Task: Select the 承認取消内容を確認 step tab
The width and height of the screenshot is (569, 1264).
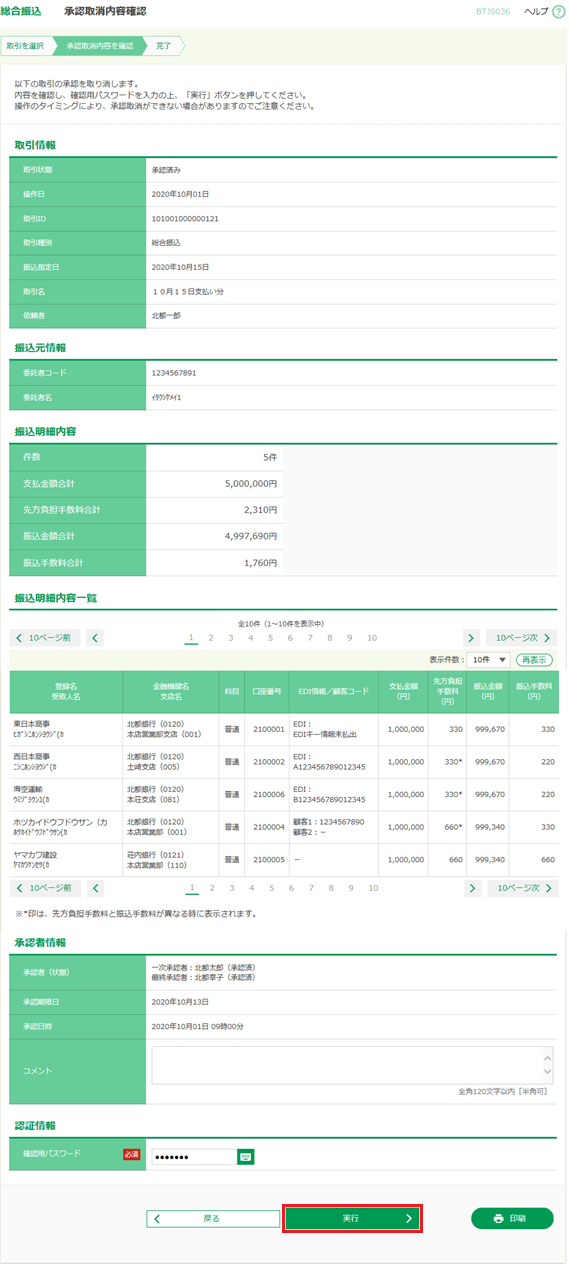Action: click(100, 46)
